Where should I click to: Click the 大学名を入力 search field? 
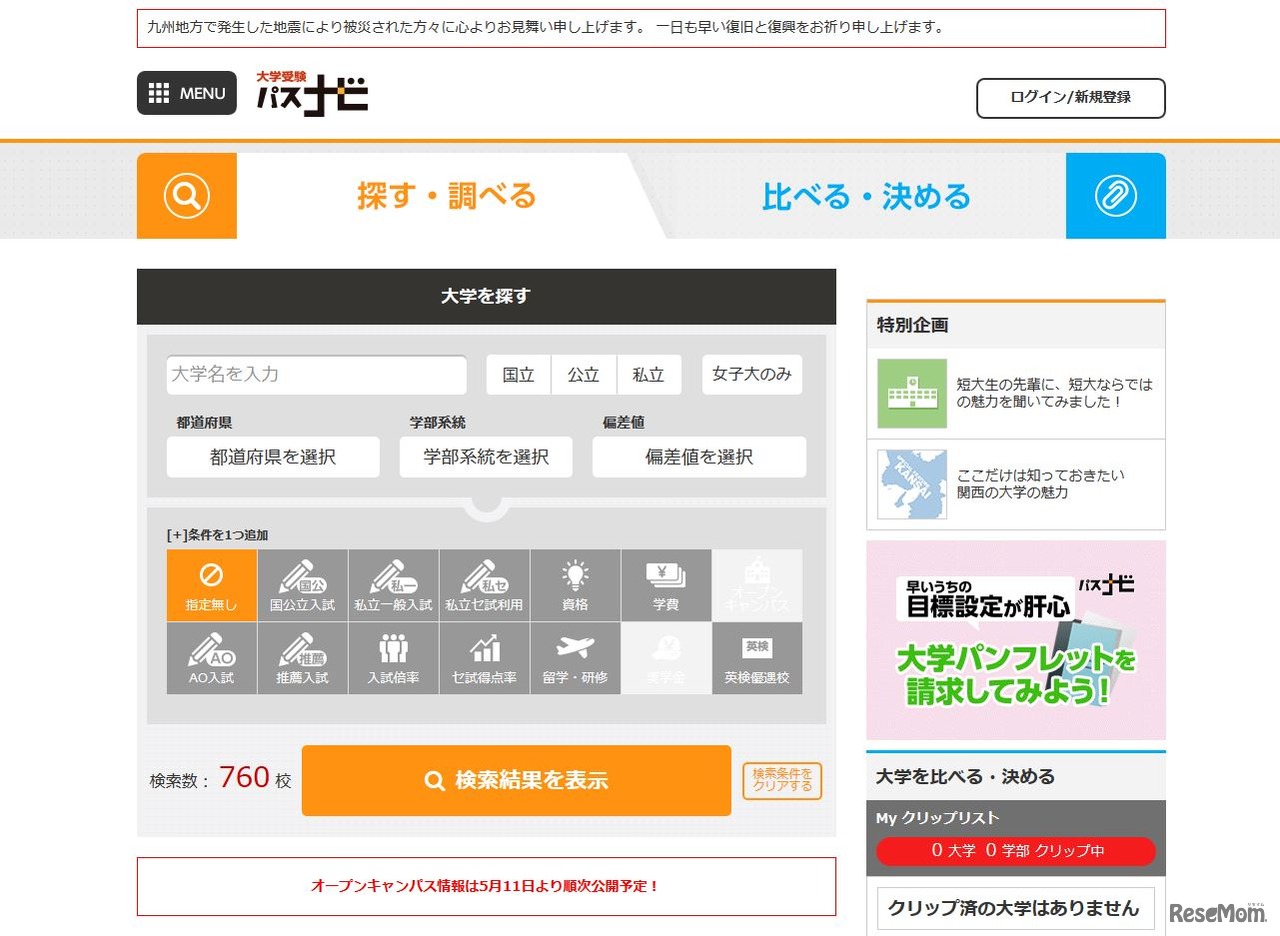click(x=316, y=375)
